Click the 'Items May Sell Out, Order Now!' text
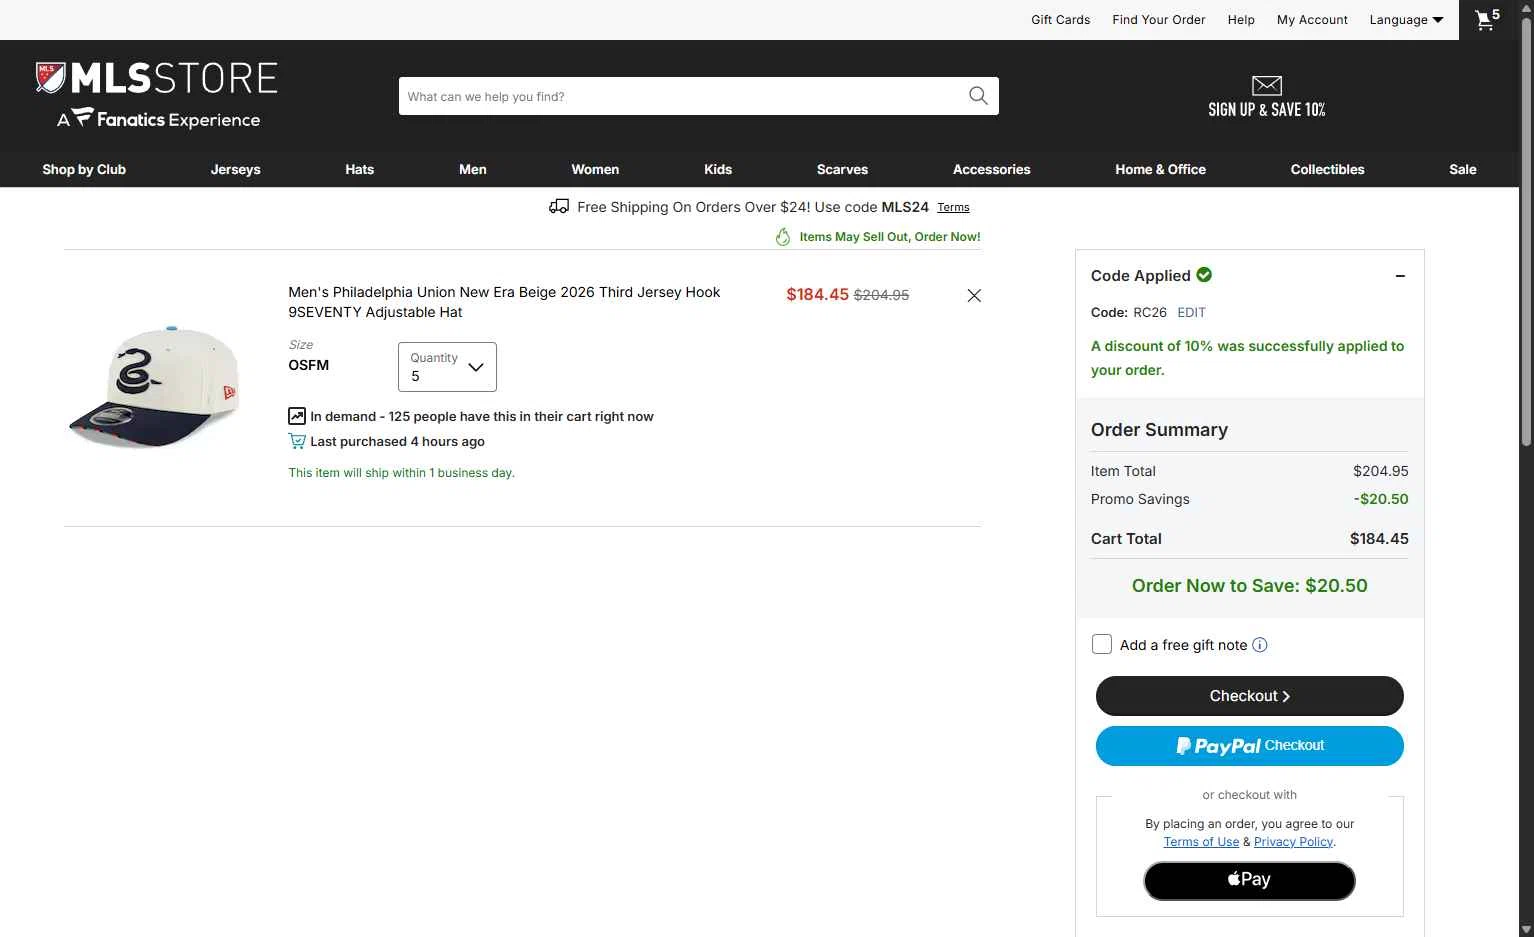 (890, 237)
